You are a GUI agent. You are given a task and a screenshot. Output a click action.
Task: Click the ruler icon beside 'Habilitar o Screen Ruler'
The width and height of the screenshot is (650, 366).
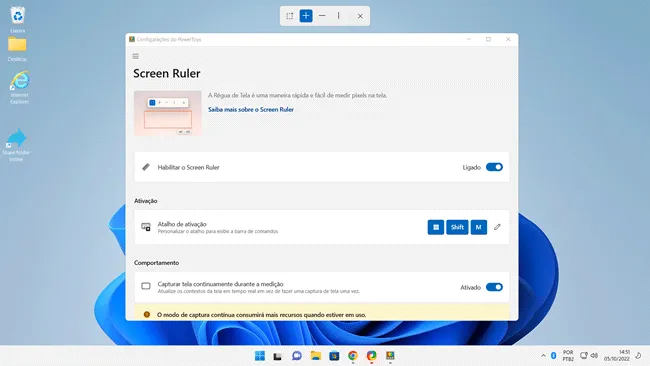pos(146,167)
